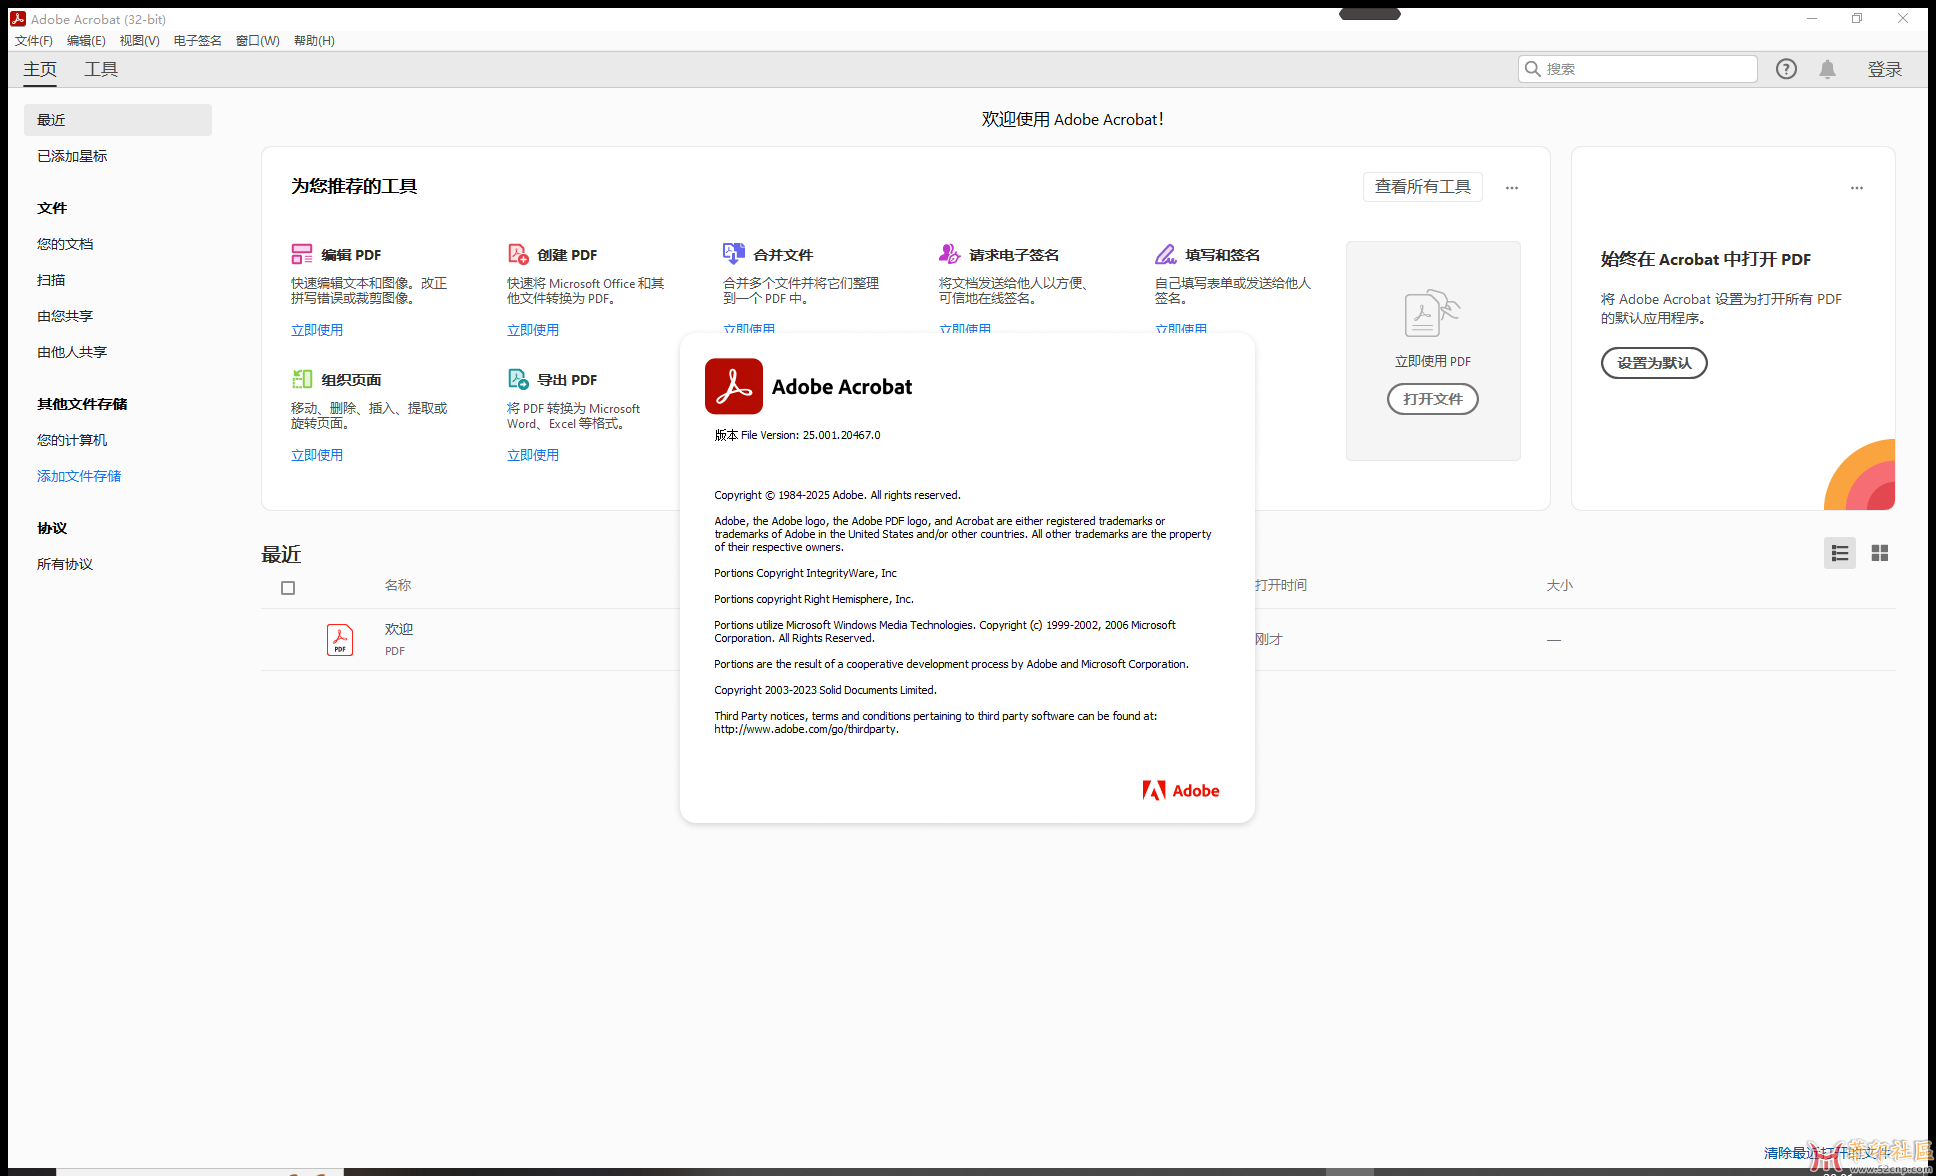1936x1176 pixels.
Task: Click the Acrobat icon in title bar
Action: (x=18, y=19)
